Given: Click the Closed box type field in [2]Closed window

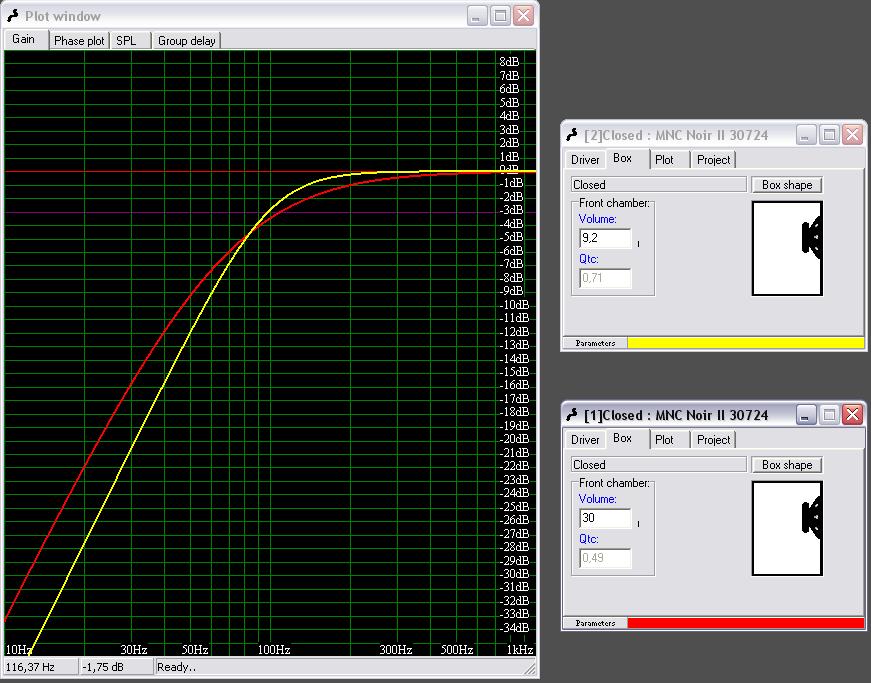Looking at the screenshot, I should (659, 185).
